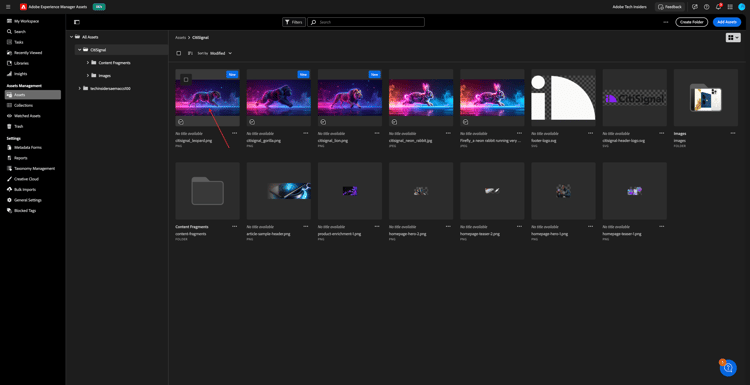
Task: Click the Create Folder button
Action: click(692, 22)
